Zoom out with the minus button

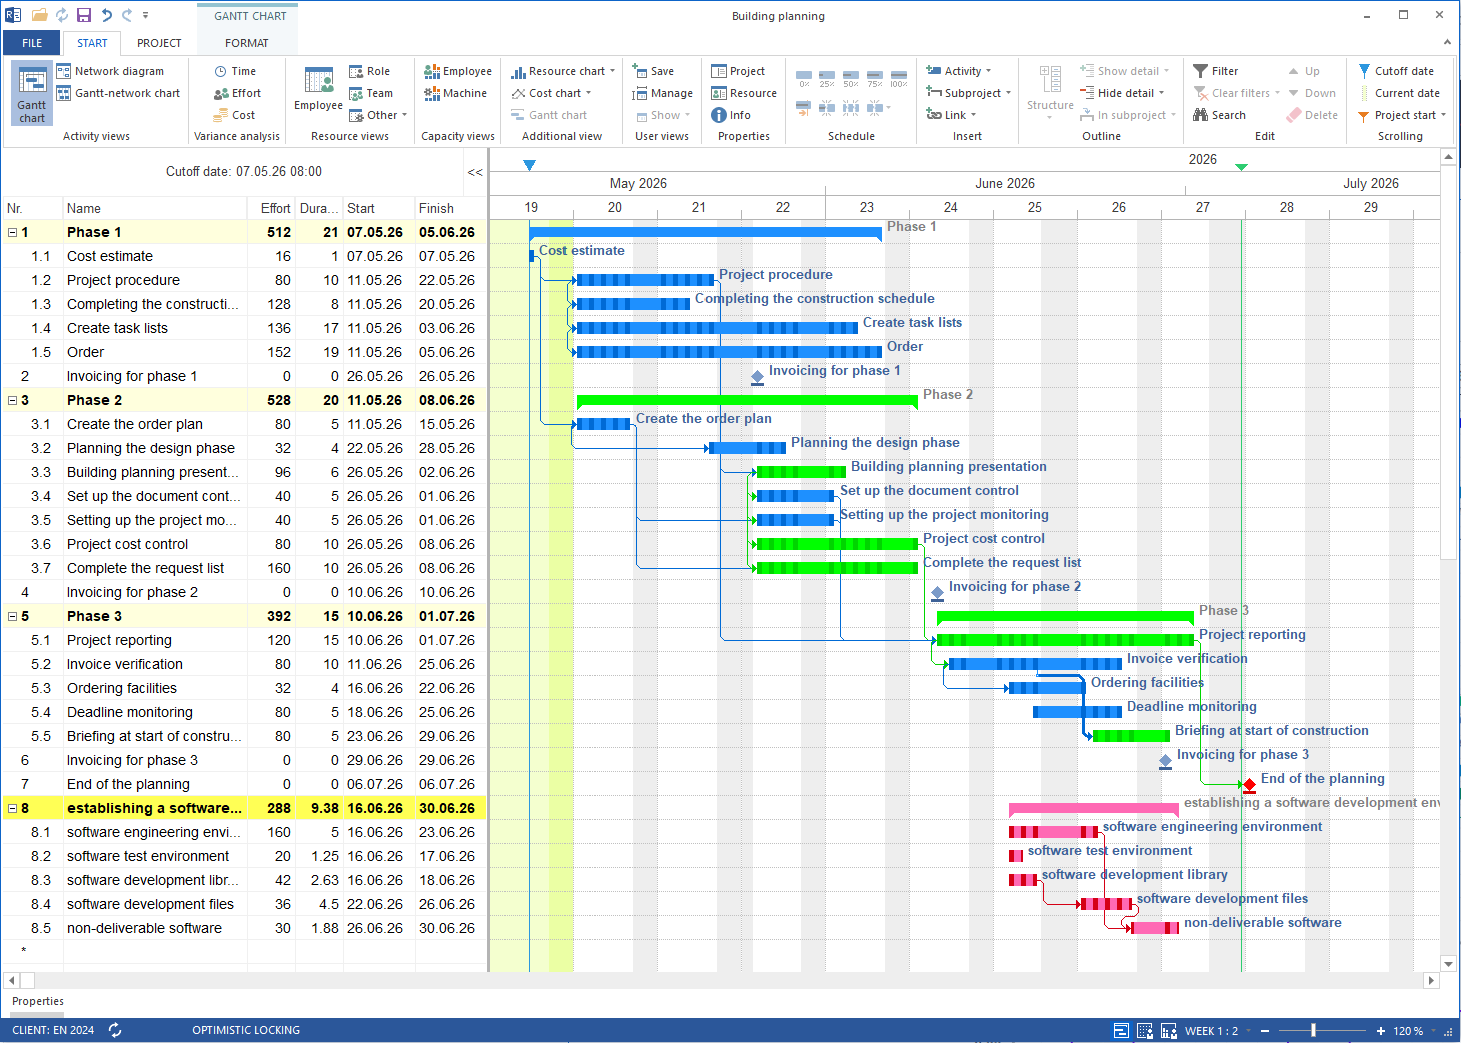click(1264, 1031)
